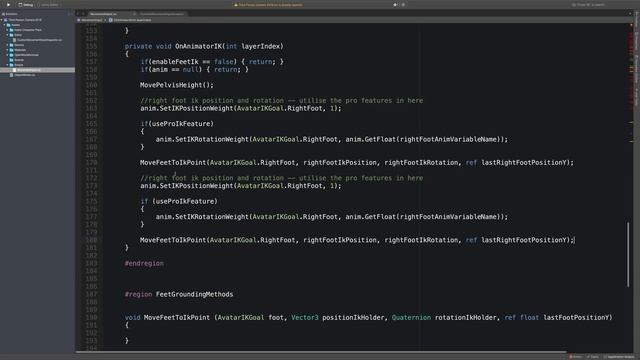Collapse the Assets folder arrow
This screenshot has width=640, height=360.
4,25
